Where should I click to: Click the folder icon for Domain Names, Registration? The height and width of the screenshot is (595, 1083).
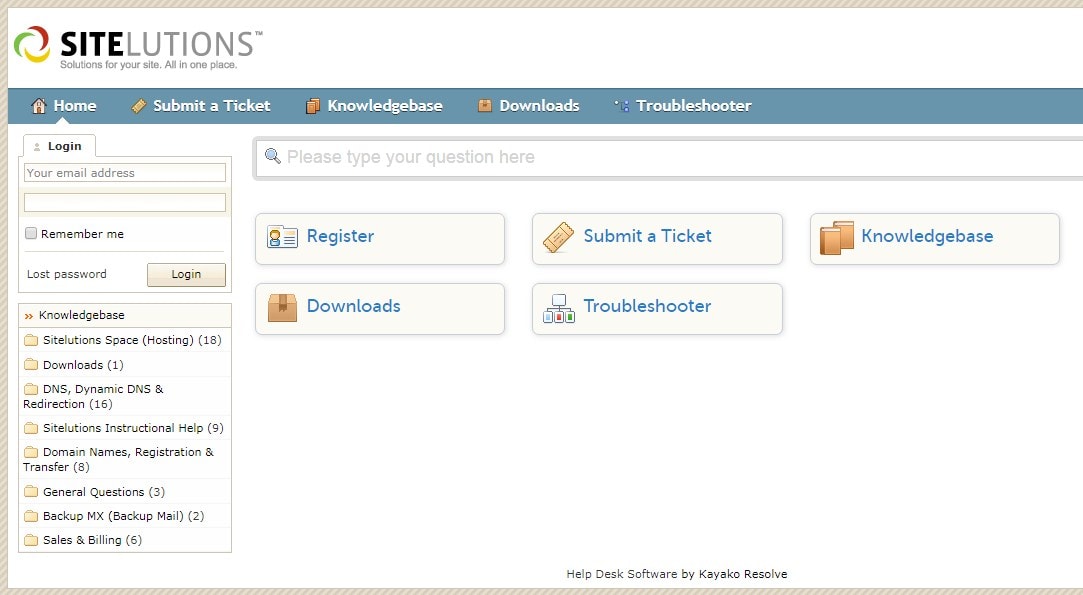[31, 452]
